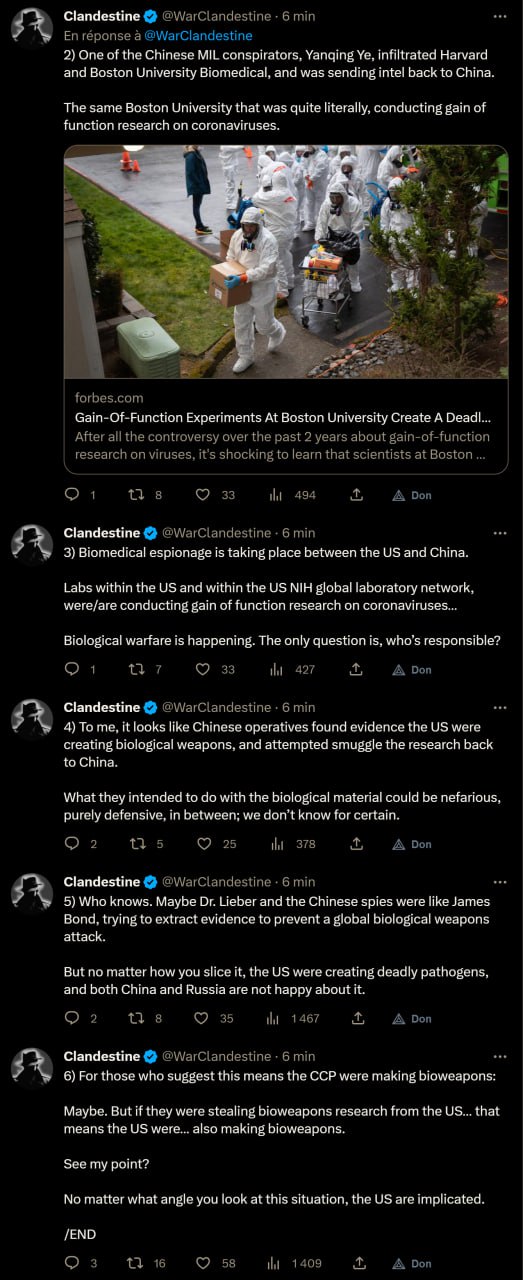
Task: Open three-dot menu on tweet 3
Action: [500, 533]
